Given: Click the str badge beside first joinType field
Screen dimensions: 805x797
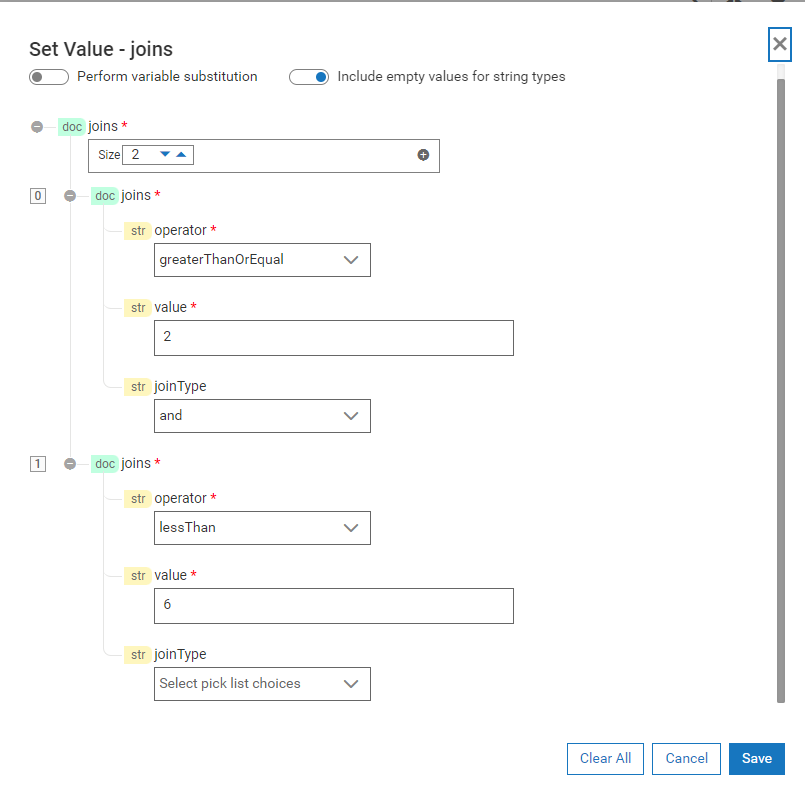Looking at the screenshot, I should [x=137, y=386].
